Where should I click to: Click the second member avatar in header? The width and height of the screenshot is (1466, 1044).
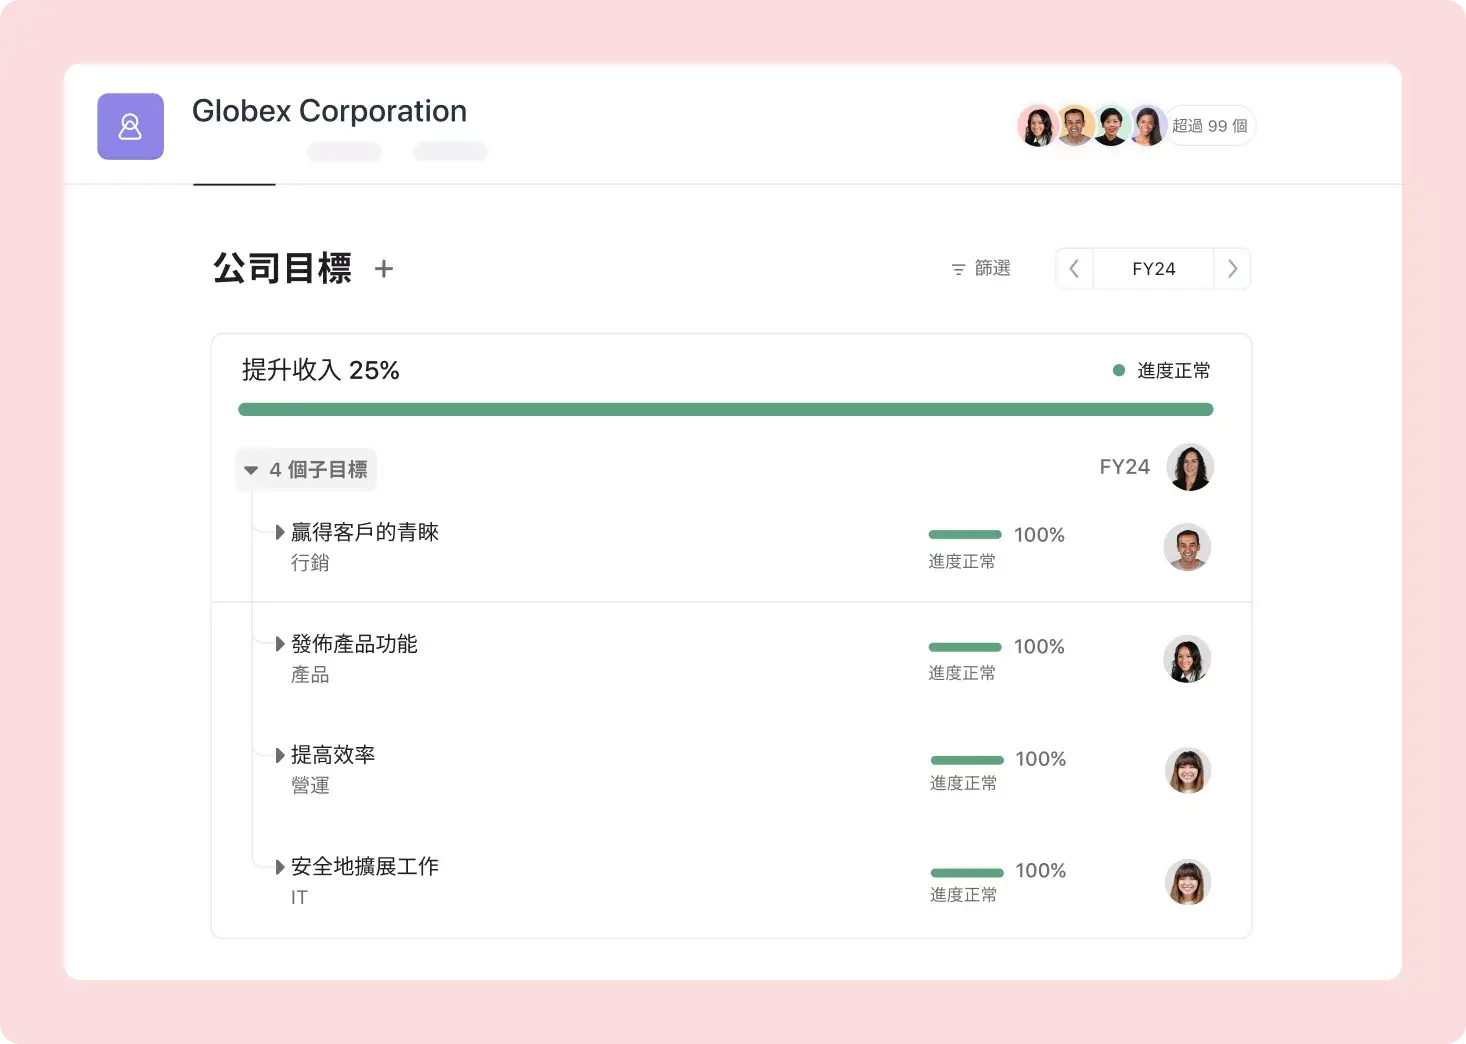coord(1075,126)
